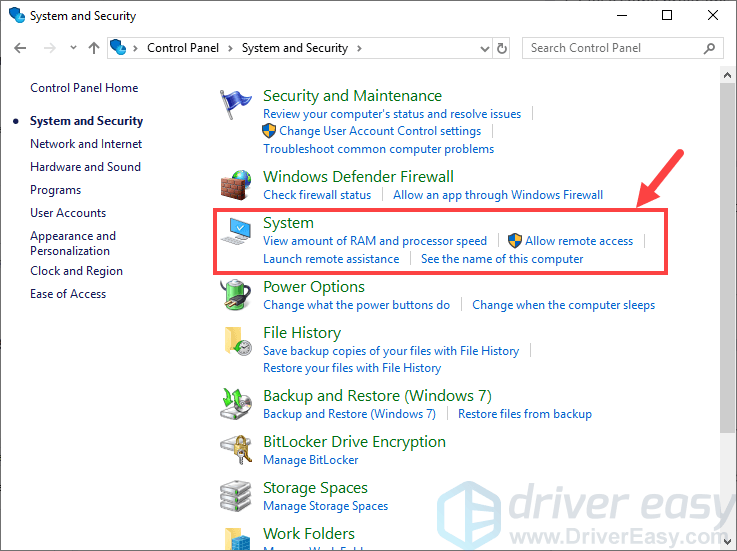Click the UAC shield icon beside Change User Account

click(269, 131)
